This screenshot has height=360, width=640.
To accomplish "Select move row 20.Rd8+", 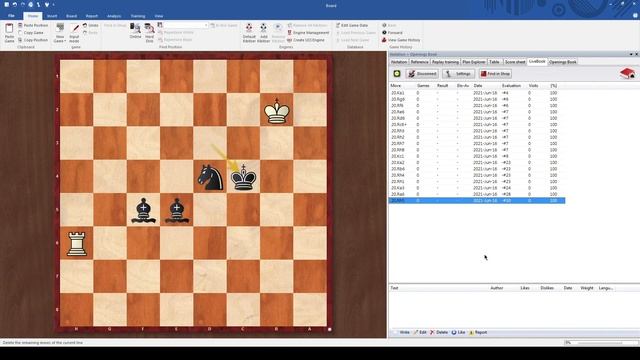I will (x=477, y=124).
